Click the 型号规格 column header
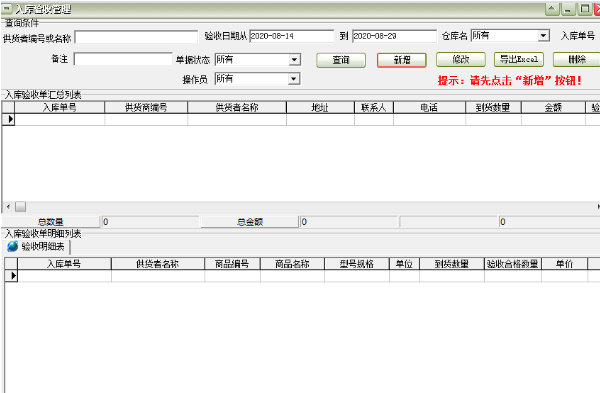600x393 pixels. pyautogui.click(x=357, y=264)
